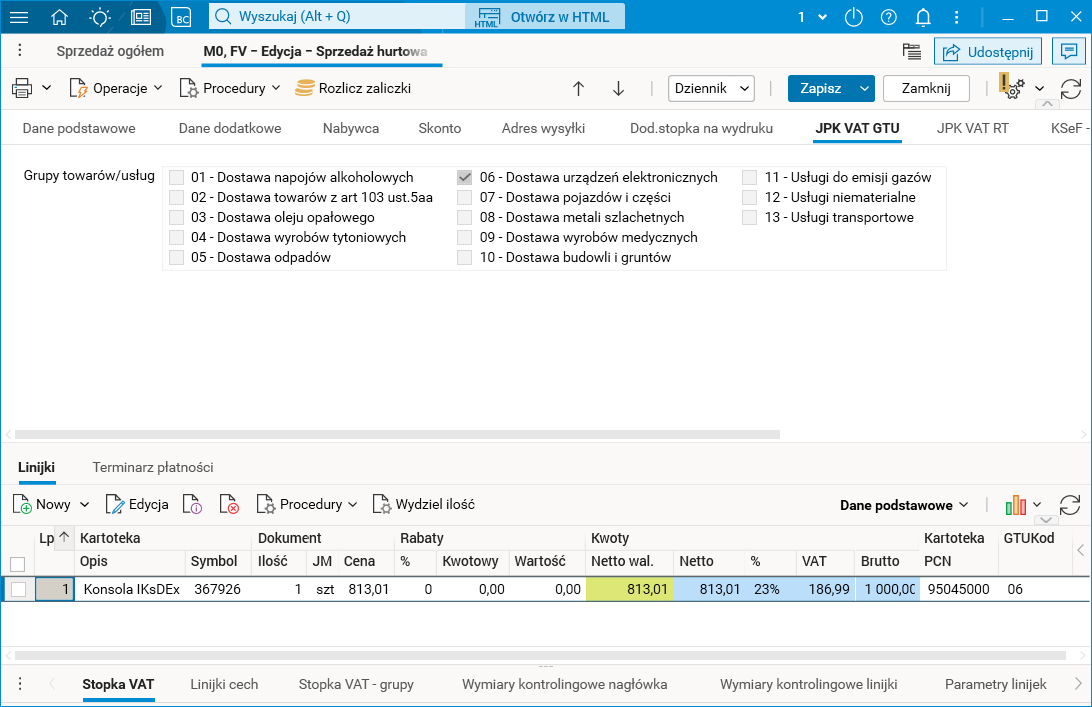The image size is (1092, 707).
Task: Click Rozlicz zaliczki coins button
Action: tap(353, 88)
